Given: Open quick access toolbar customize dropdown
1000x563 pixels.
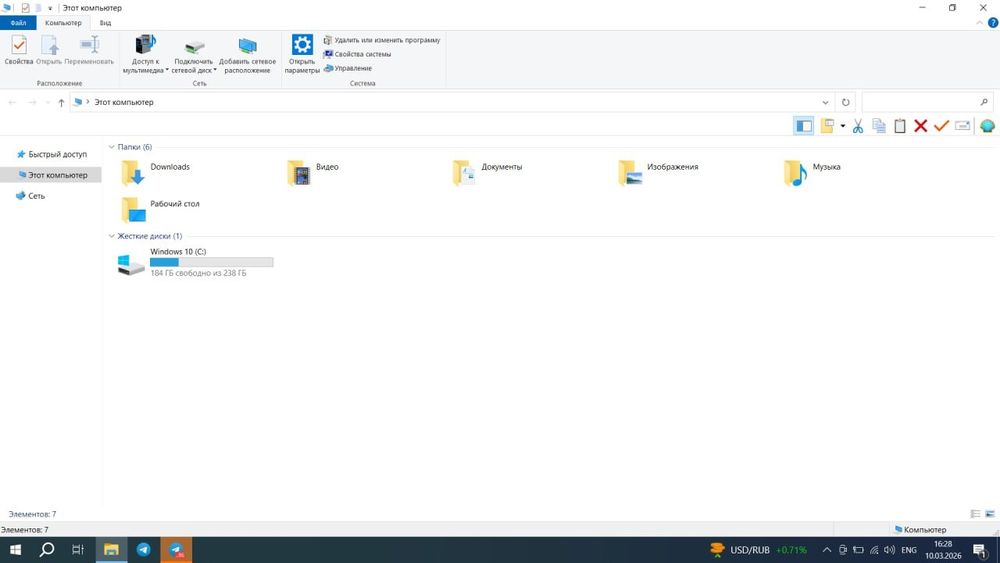Looking at the screenshot, I should (50, 8).
